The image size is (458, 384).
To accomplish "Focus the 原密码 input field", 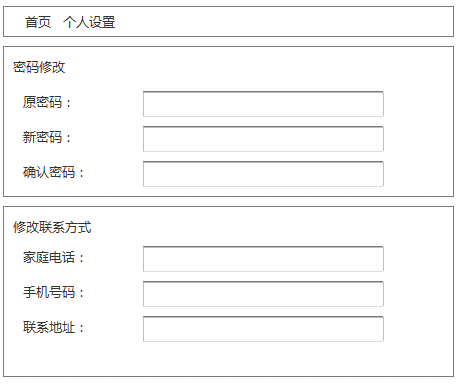I will tap(263, 104).
